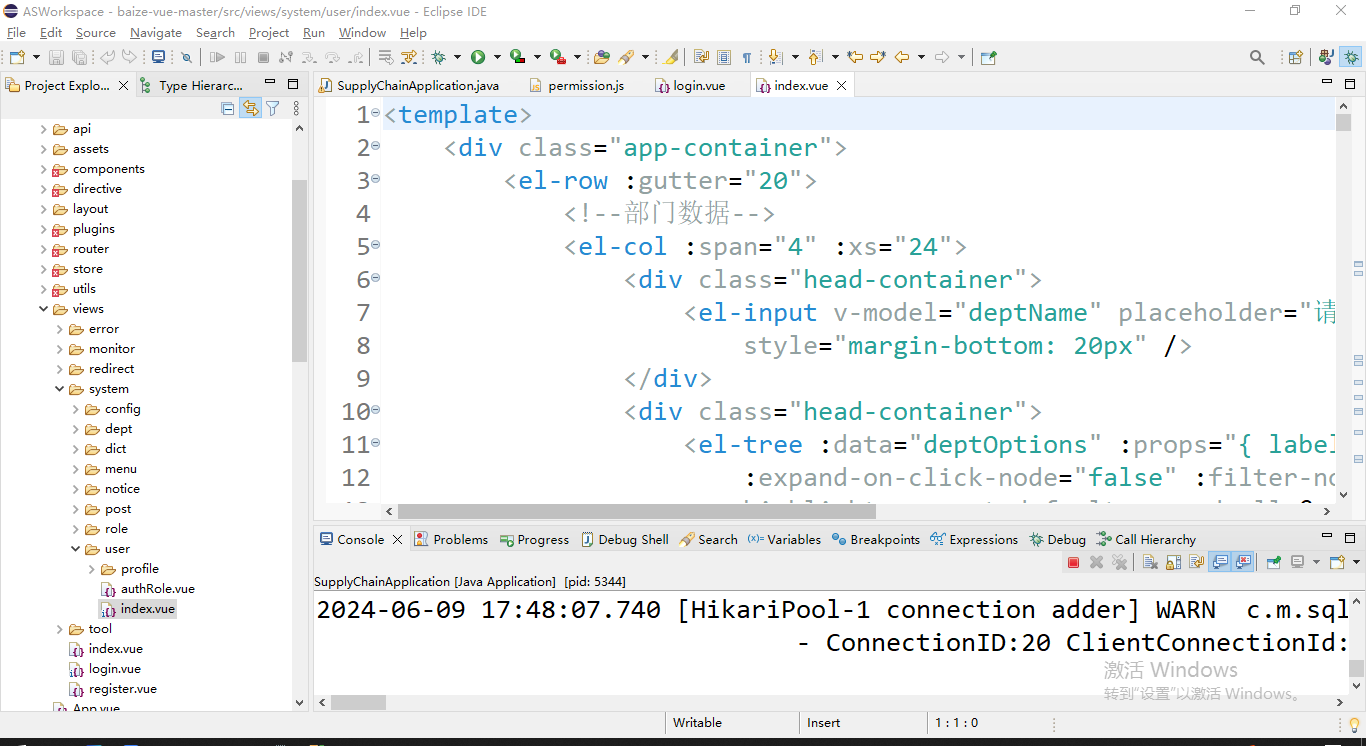Open Project Explorer filter funnel icon
Screen dimensions: 1366x746
[272, 108]
